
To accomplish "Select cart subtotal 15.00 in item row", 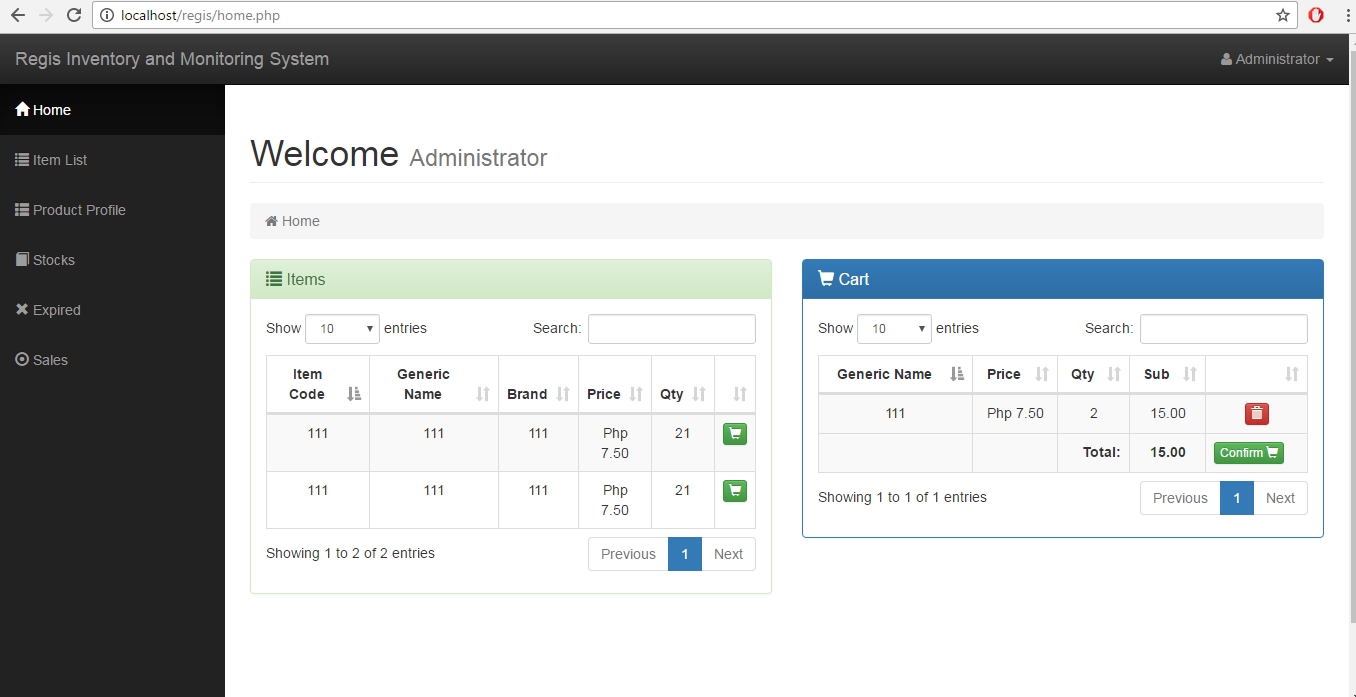I will click(x=1168, y=413).
